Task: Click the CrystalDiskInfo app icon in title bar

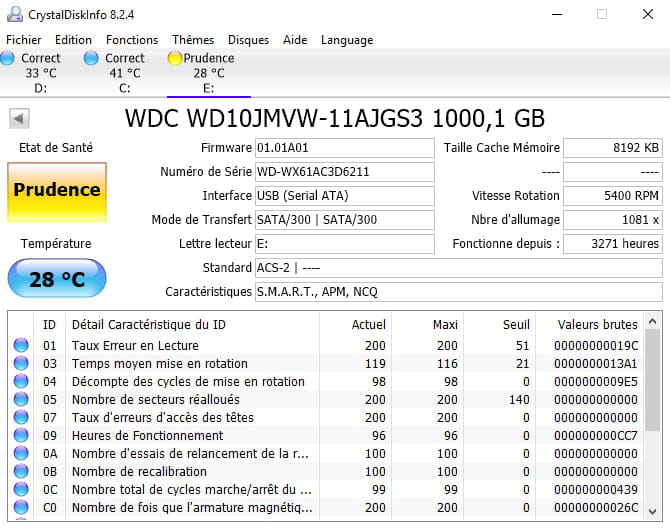Action: 15,15
